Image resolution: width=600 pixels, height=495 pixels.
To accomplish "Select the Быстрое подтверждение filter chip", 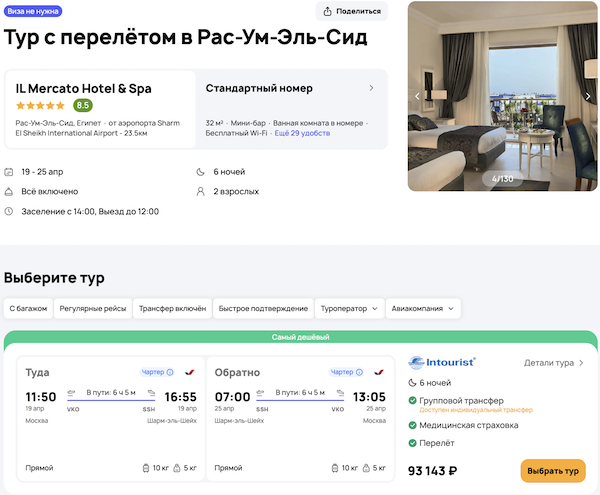I will (263, 309).
